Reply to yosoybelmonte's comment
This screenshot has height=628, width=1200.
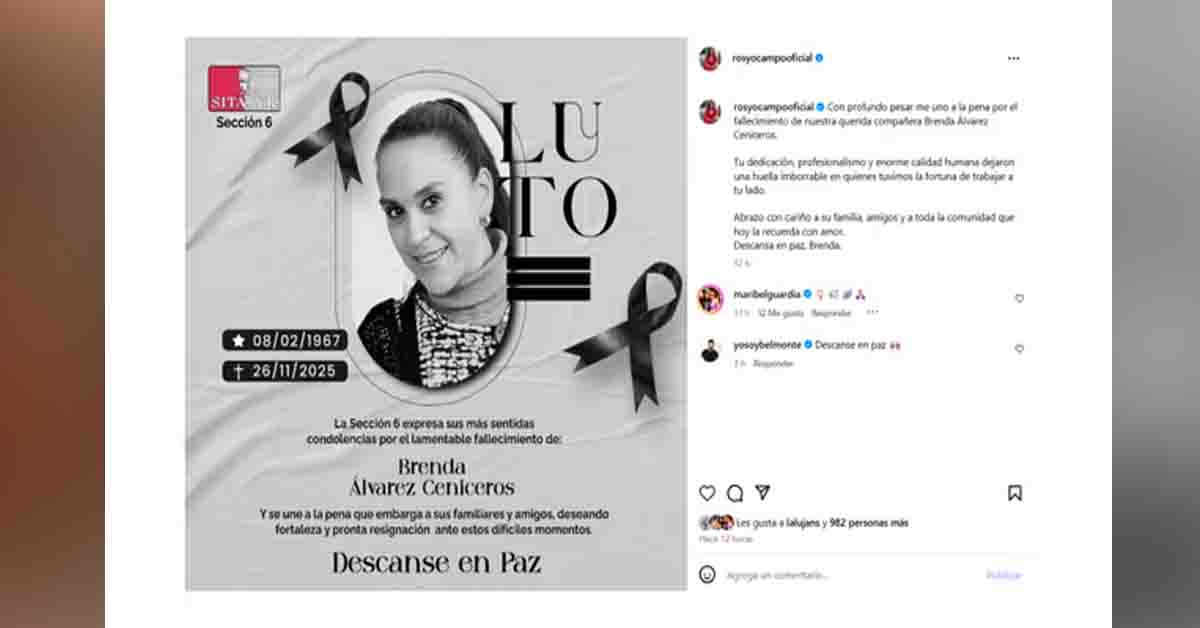click(773, 364)
